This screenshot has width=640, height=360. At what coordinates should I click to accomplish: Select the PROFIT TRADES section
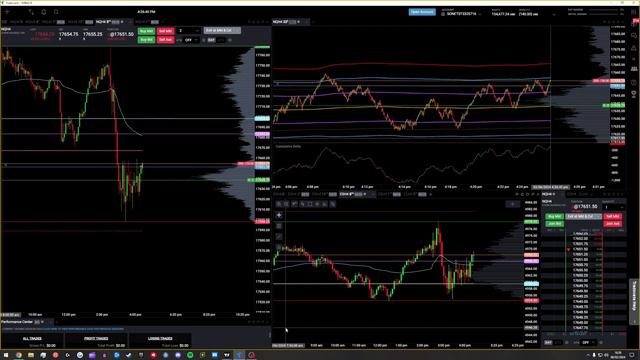pos(96,338)
